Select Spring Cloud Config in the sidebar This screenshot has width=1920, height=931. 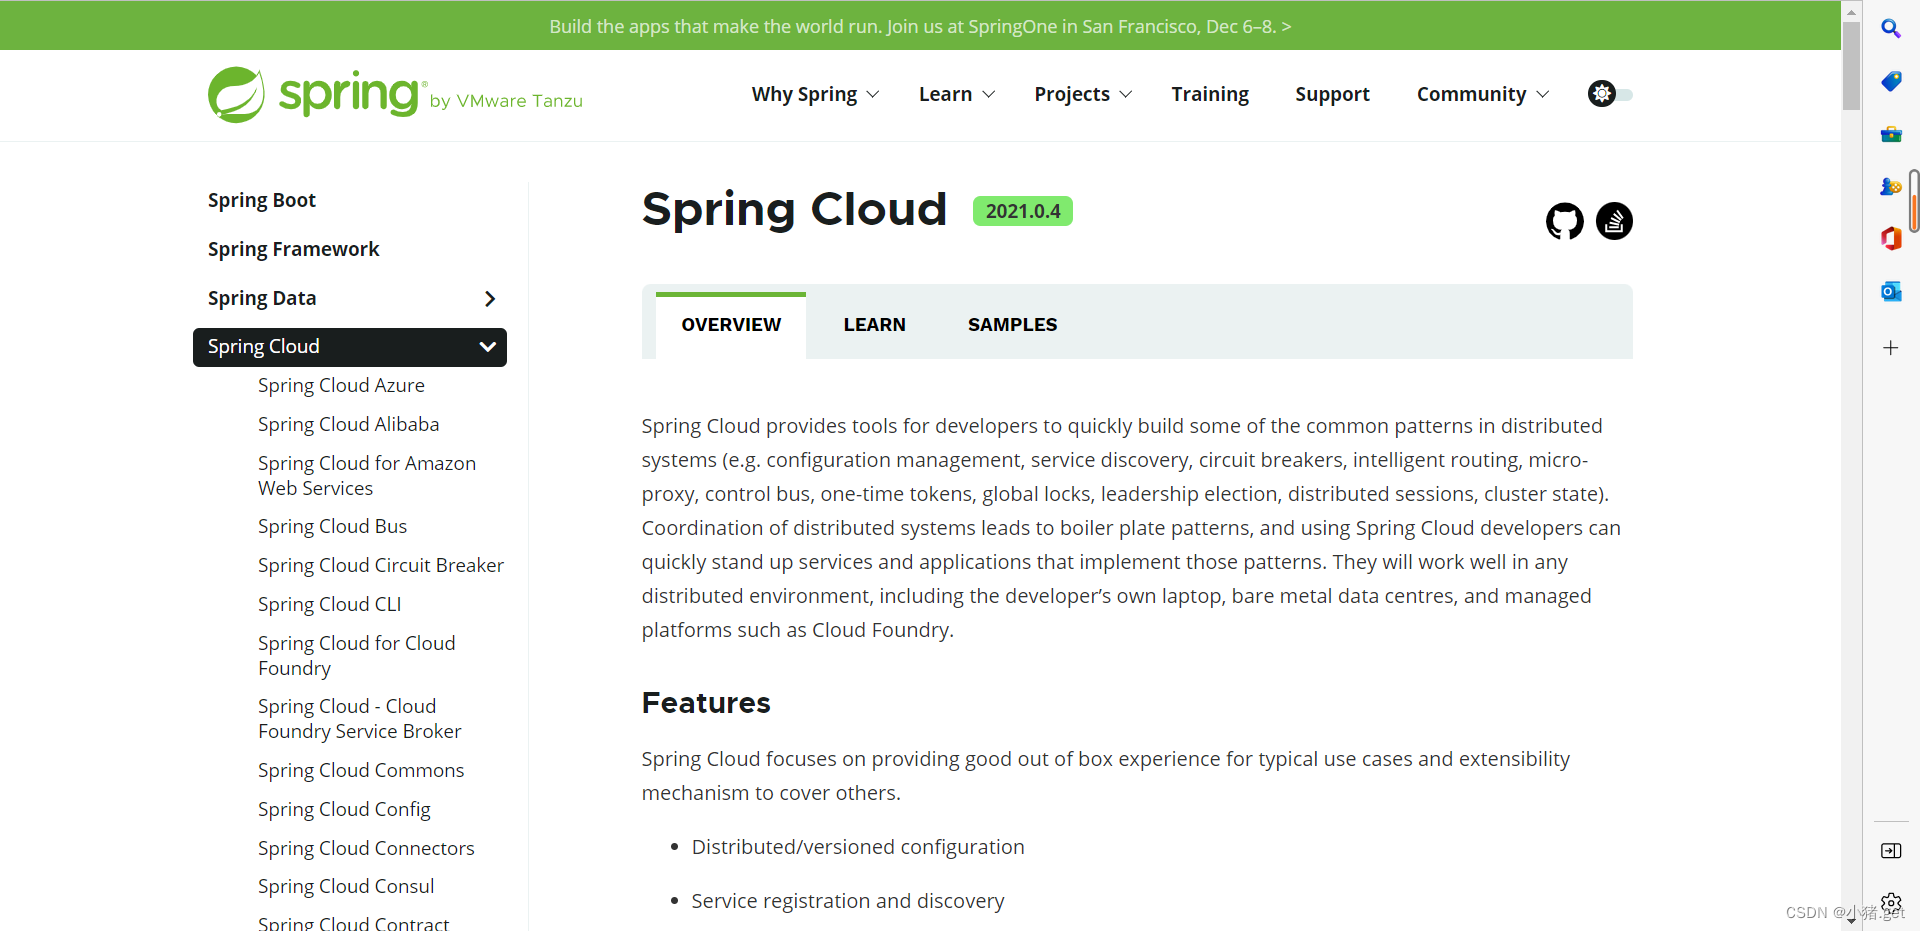(343, 809)
